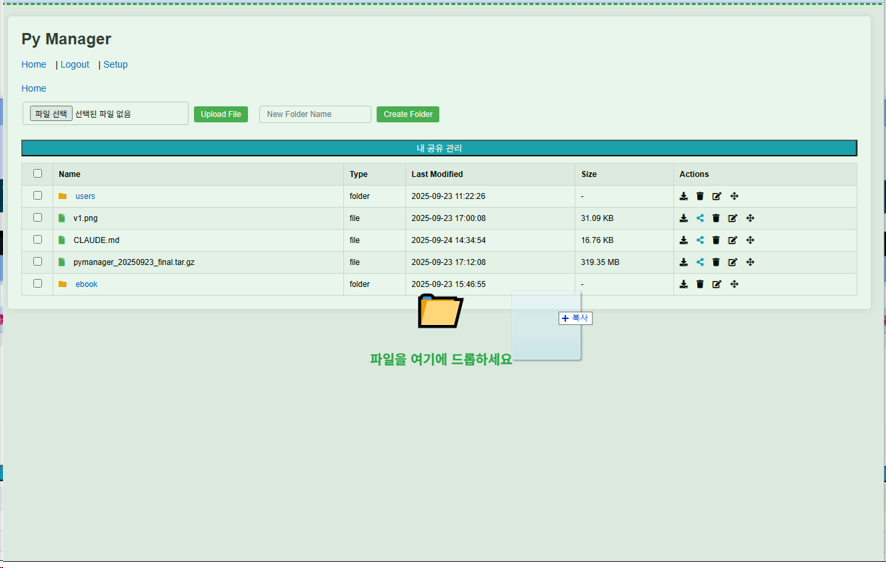
Task: Share the v1.png file
Action: pos(700,218)
